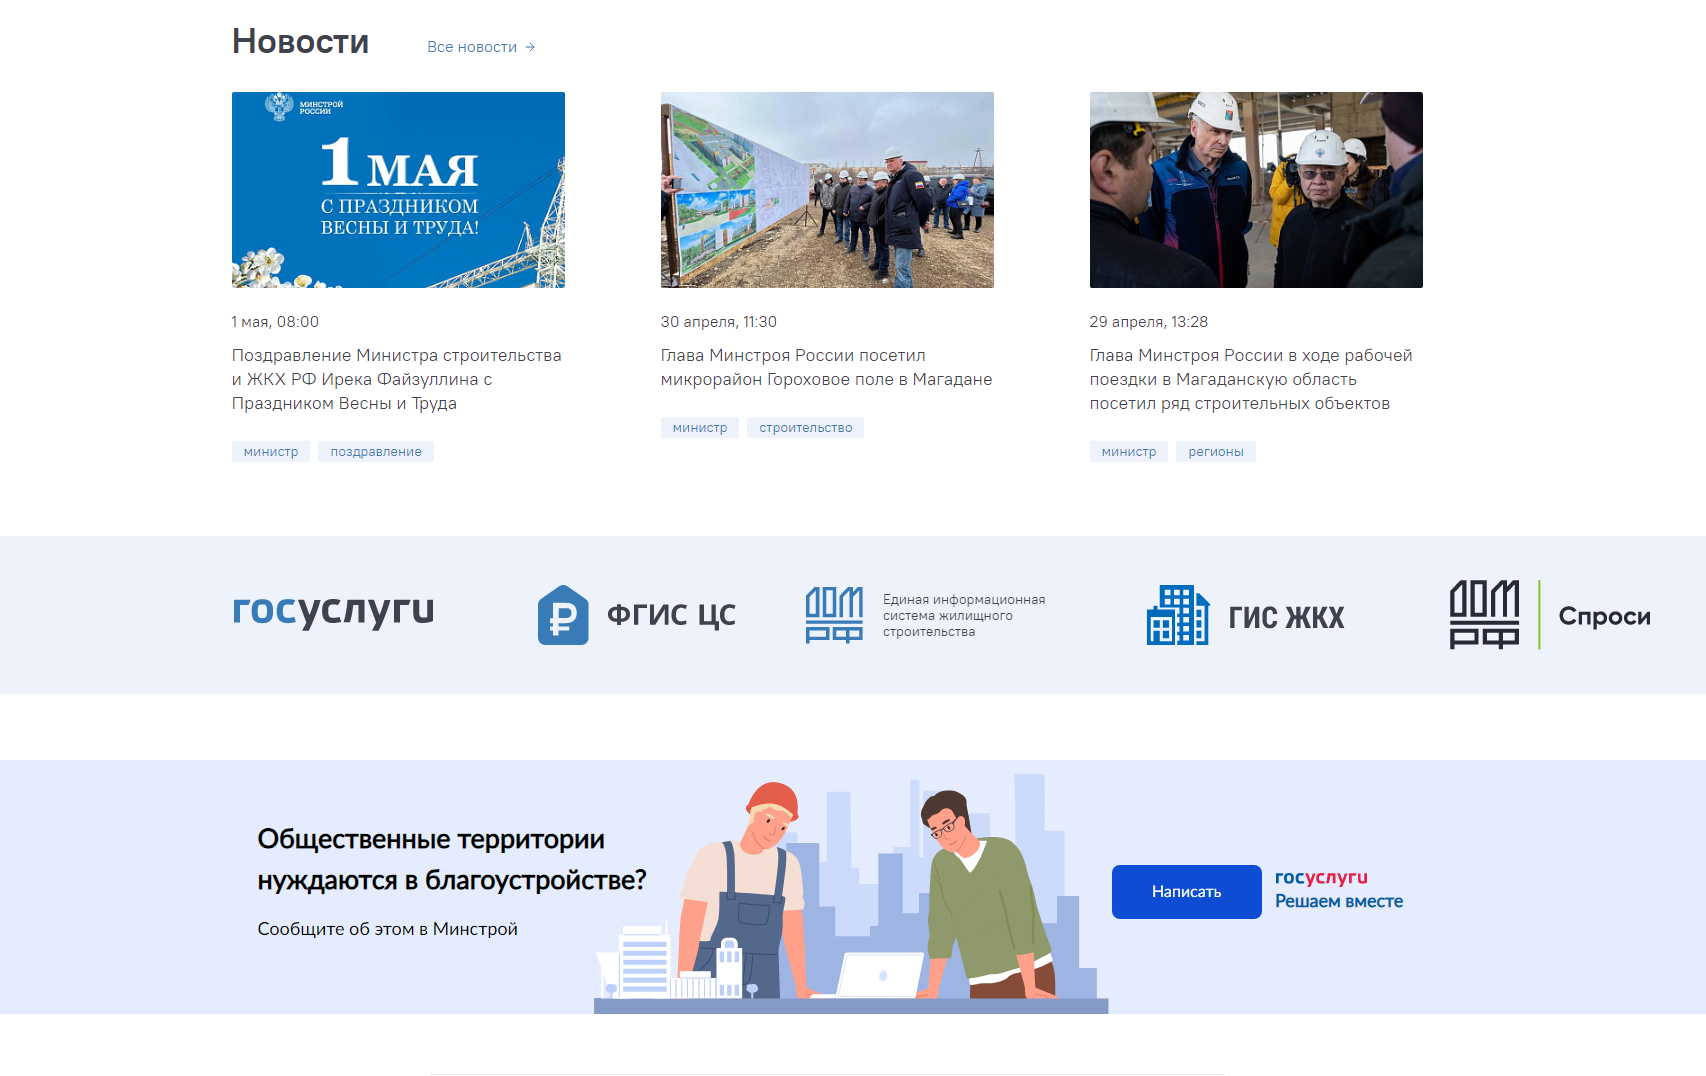
Task: Open the Magadan microdistrict news photo
Action: [x=827, y=190]
